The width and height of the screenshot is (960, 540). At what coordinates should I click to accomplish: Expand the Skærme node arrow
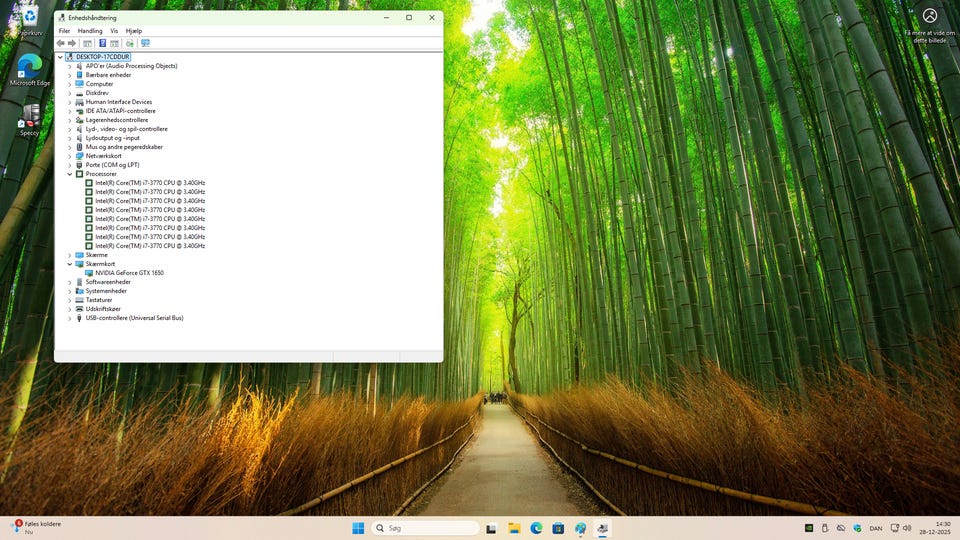point(70,255)
